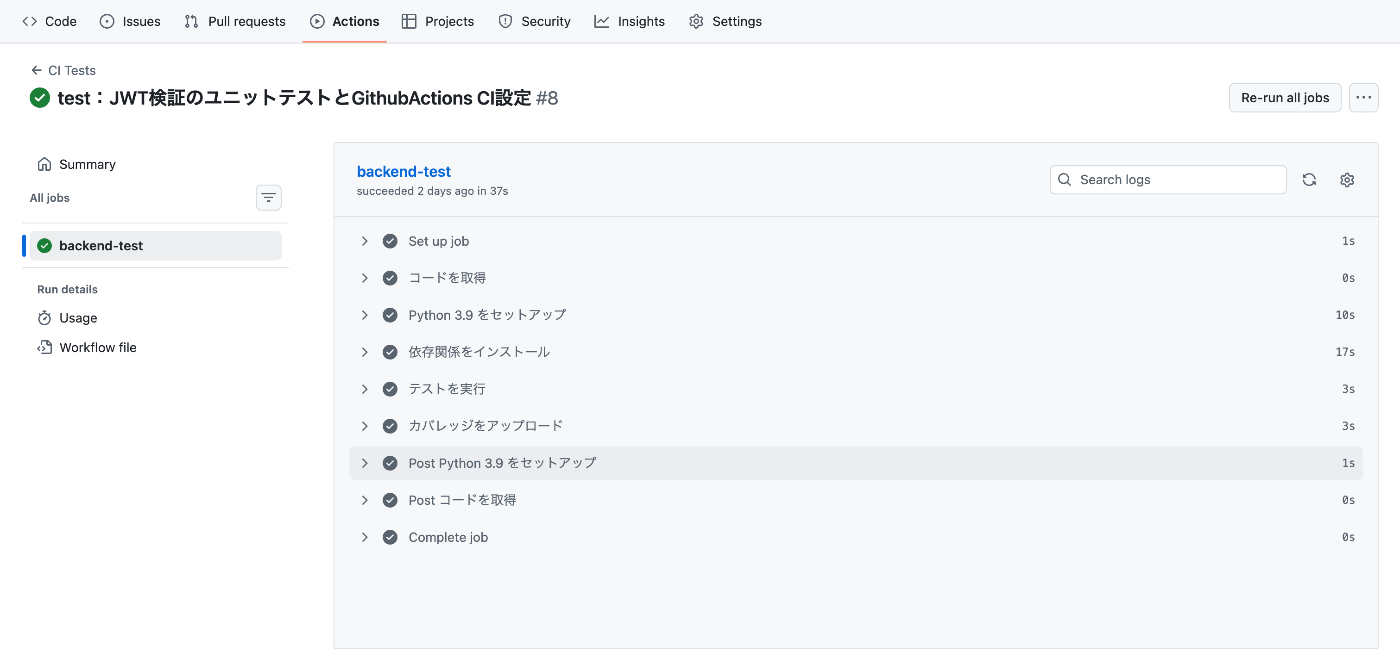Viewport: 1400px width, 670px height.
Task: Expand the カバレッジをアップロード step
Action: click(365, 426)
